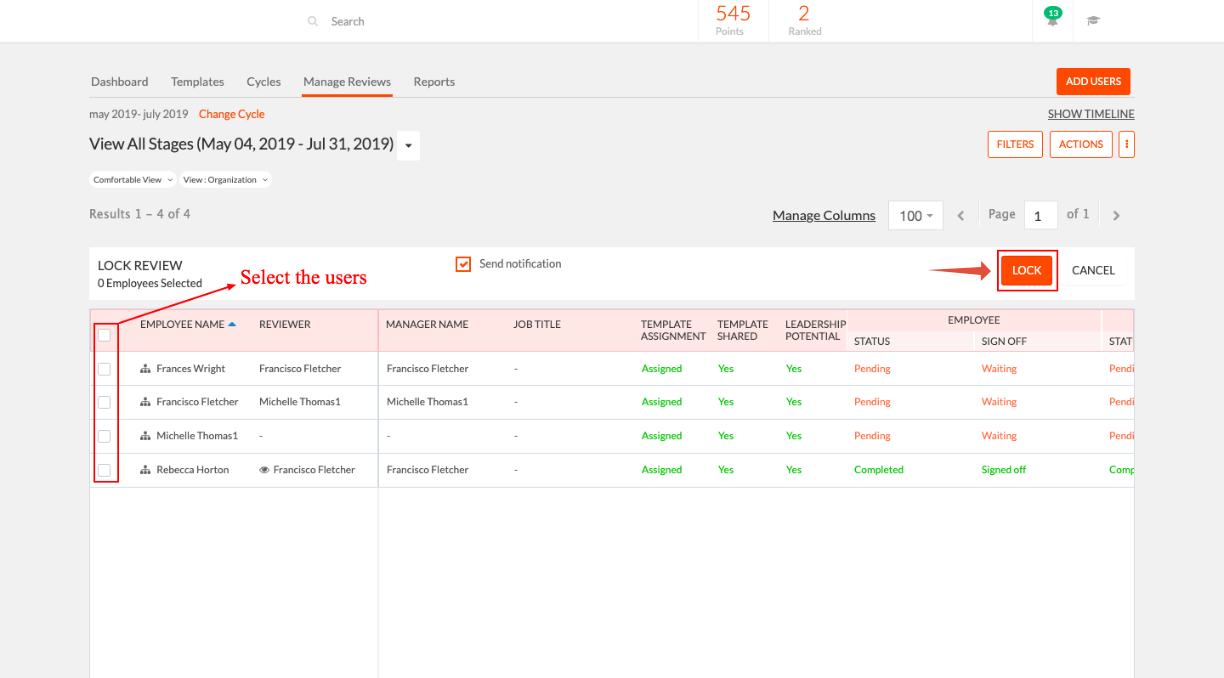Check the Francisco Fletcher row checkbox
The width and height of the screenshot is (1224, 678).
click(x=104, y=402)
